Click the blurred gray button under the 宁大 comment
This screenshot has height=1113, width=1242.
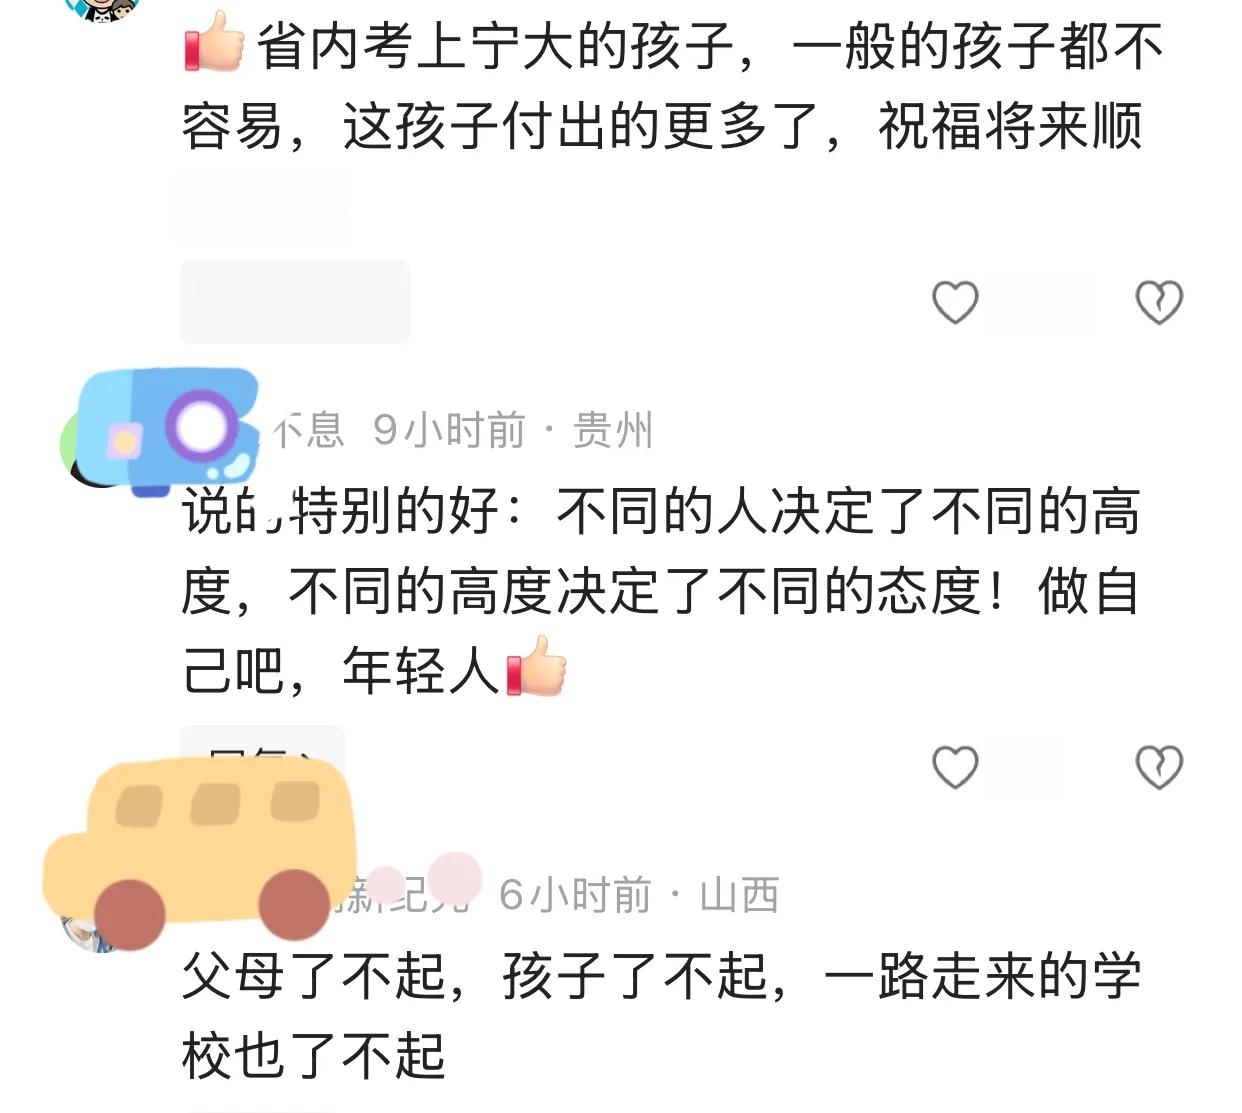pyautogui.click(x=295, y=302)
